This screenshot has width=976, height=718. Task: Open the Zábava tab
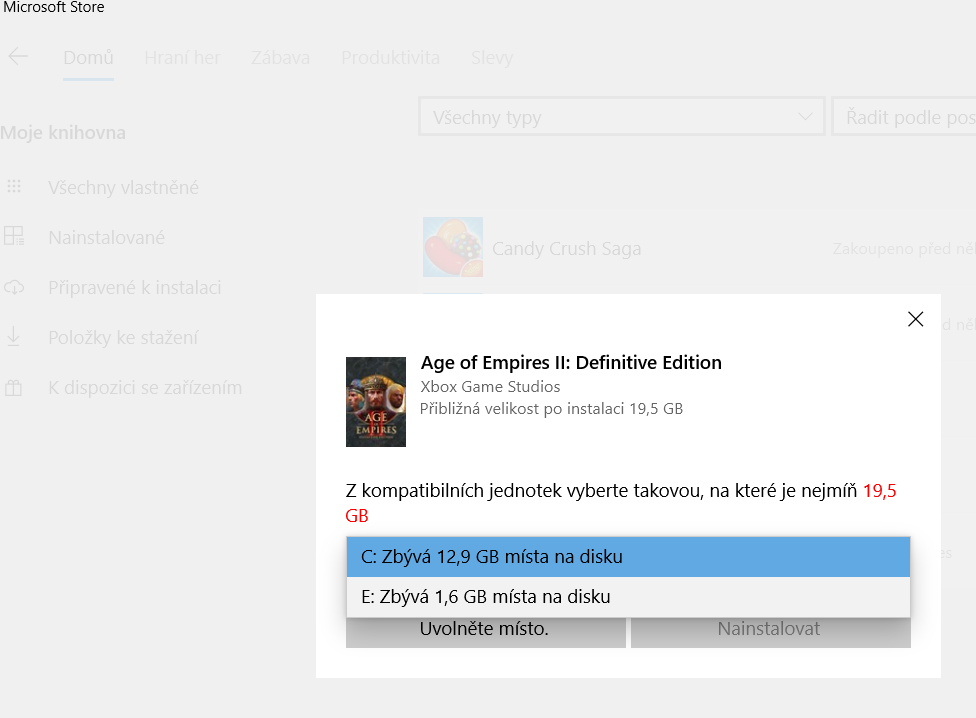pyautogui.click(x=280, y=58)
